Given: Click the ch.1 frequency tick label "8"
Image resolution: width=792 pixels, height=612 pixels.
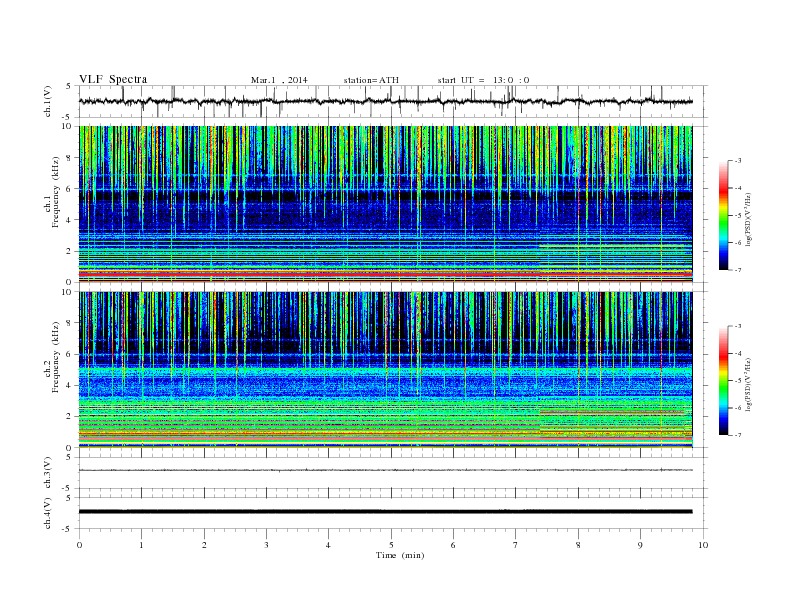Looking at the screenshot, I should coord(70,158).
